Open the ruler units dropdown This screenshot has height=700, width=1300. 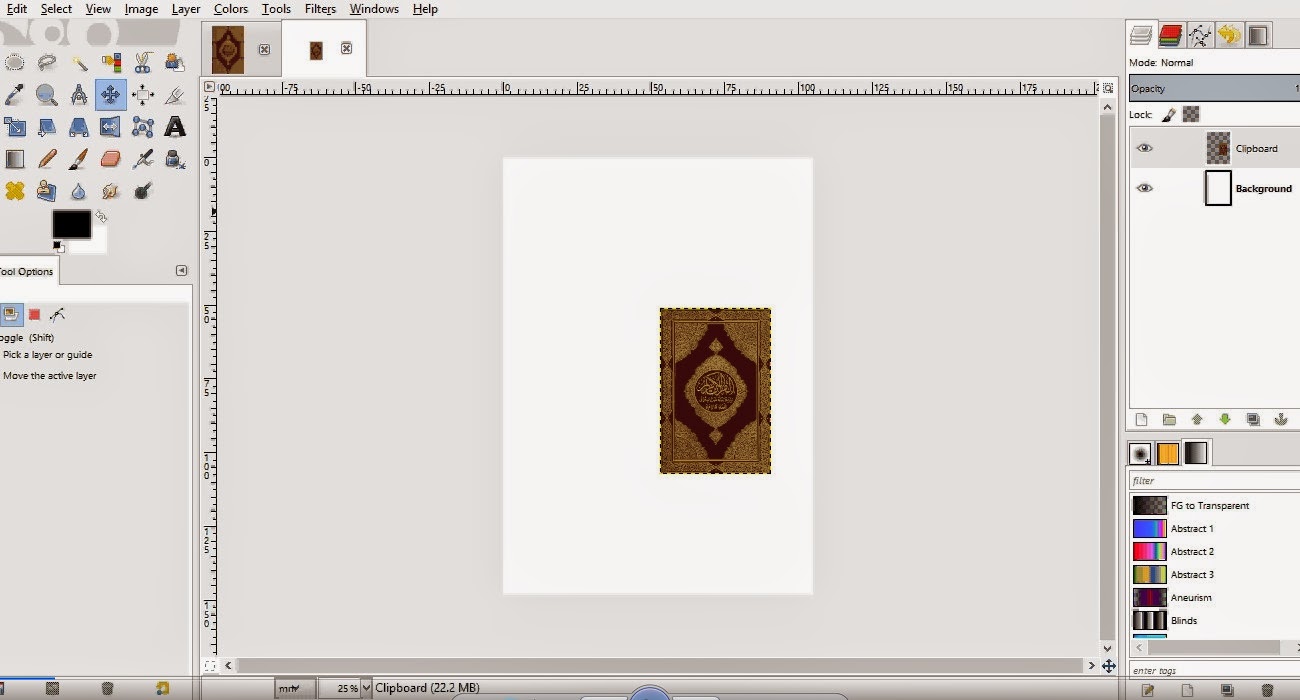295,688
